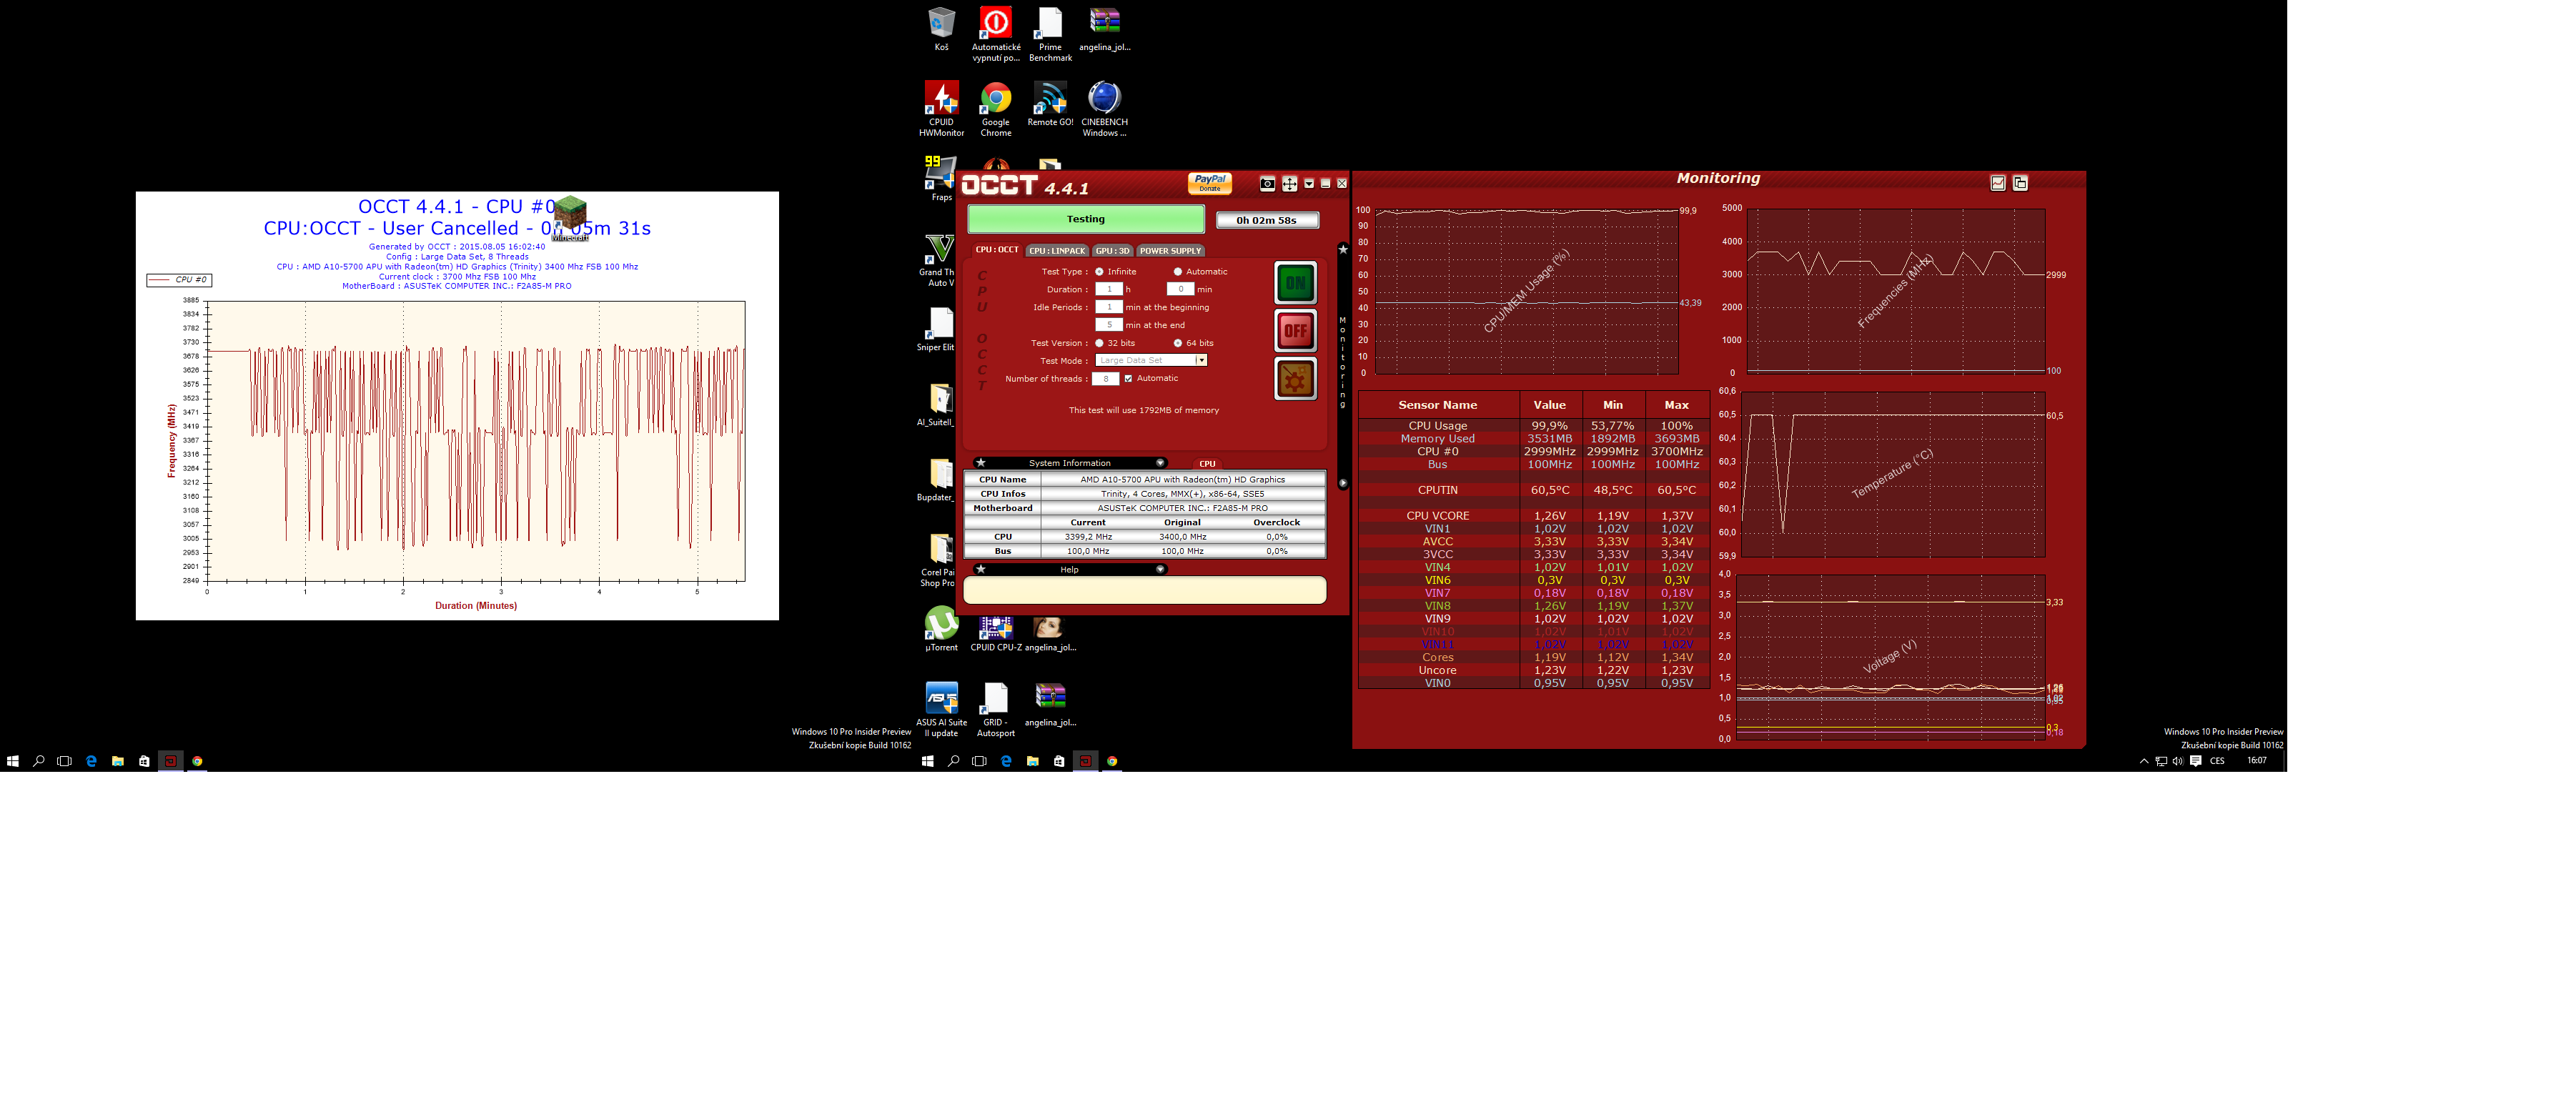Select the CPU:OCCT tab
The height and width of the screenshot is (1102, 2576).
[997, 250]
